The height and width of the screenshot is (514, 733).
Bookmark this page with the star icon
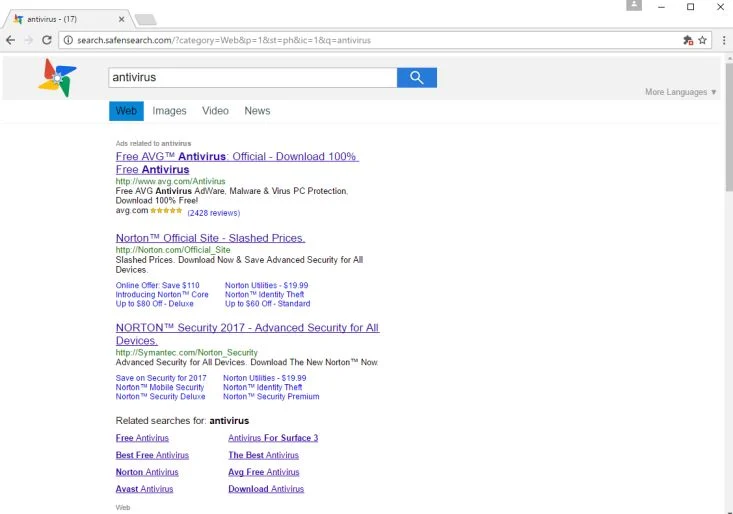click(702, 40)
